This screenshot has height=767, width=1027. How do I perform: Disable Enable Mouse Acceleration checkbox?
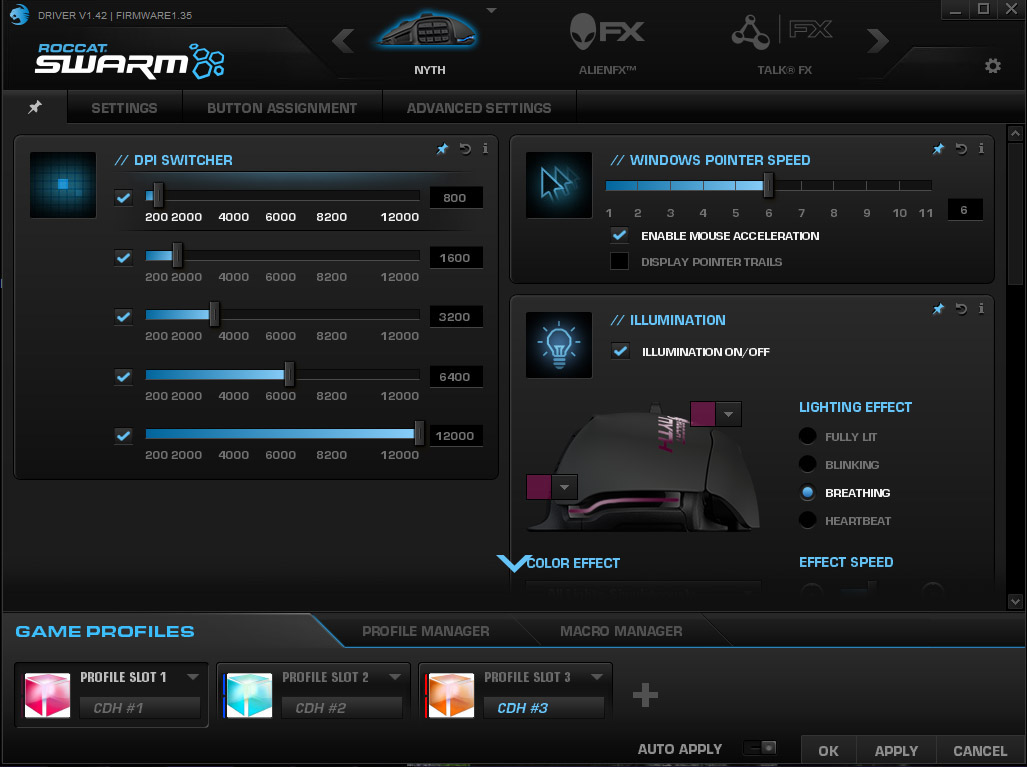click(620, 236)
